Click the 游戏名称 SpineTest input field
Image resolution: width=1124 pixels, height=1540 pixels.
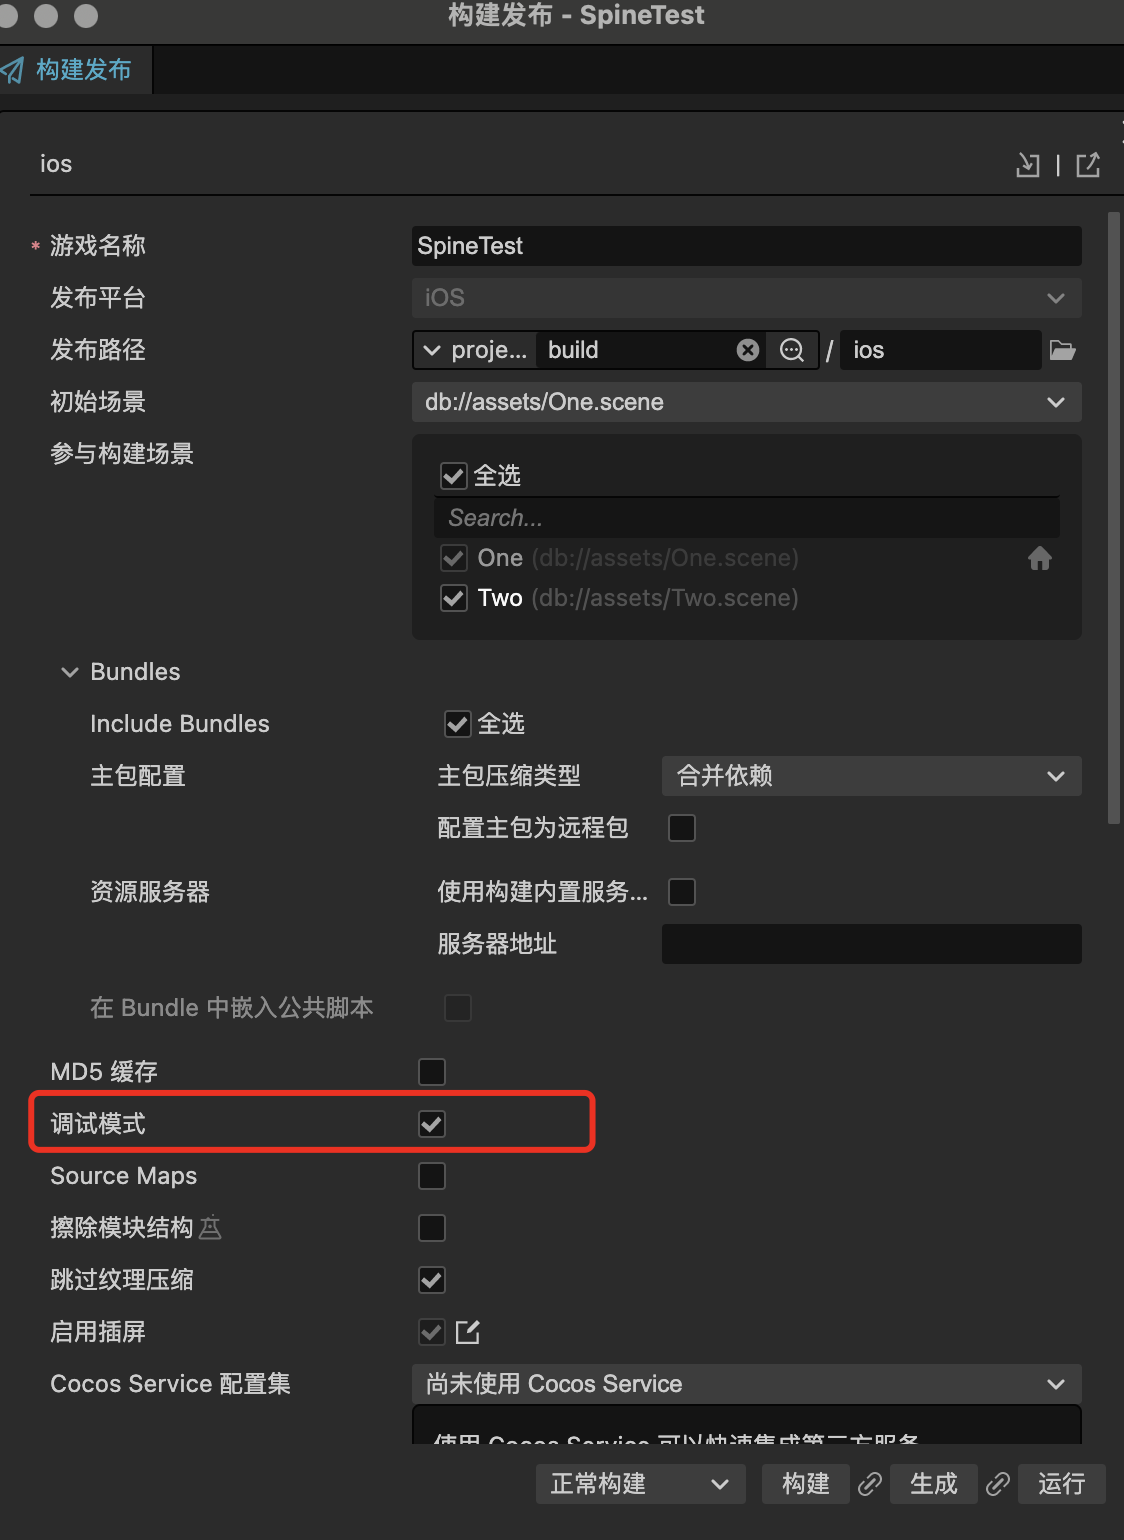point(747,246)
